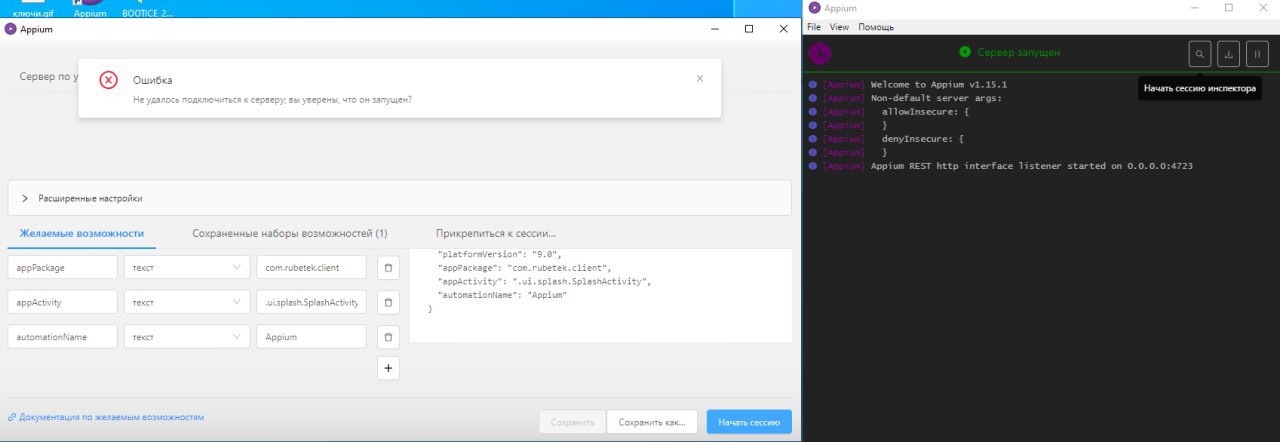1280x442 pixels.
Task: Open the type dropdown for appActivity
Action: 186,302
